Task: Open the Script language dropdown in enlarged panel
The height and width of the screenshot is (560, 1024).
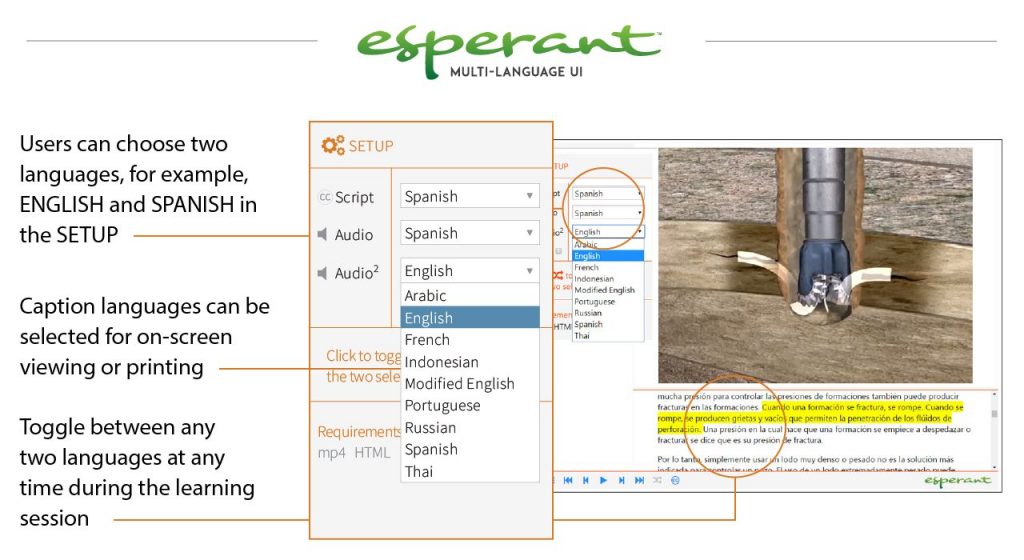Action: click(470, 196)
